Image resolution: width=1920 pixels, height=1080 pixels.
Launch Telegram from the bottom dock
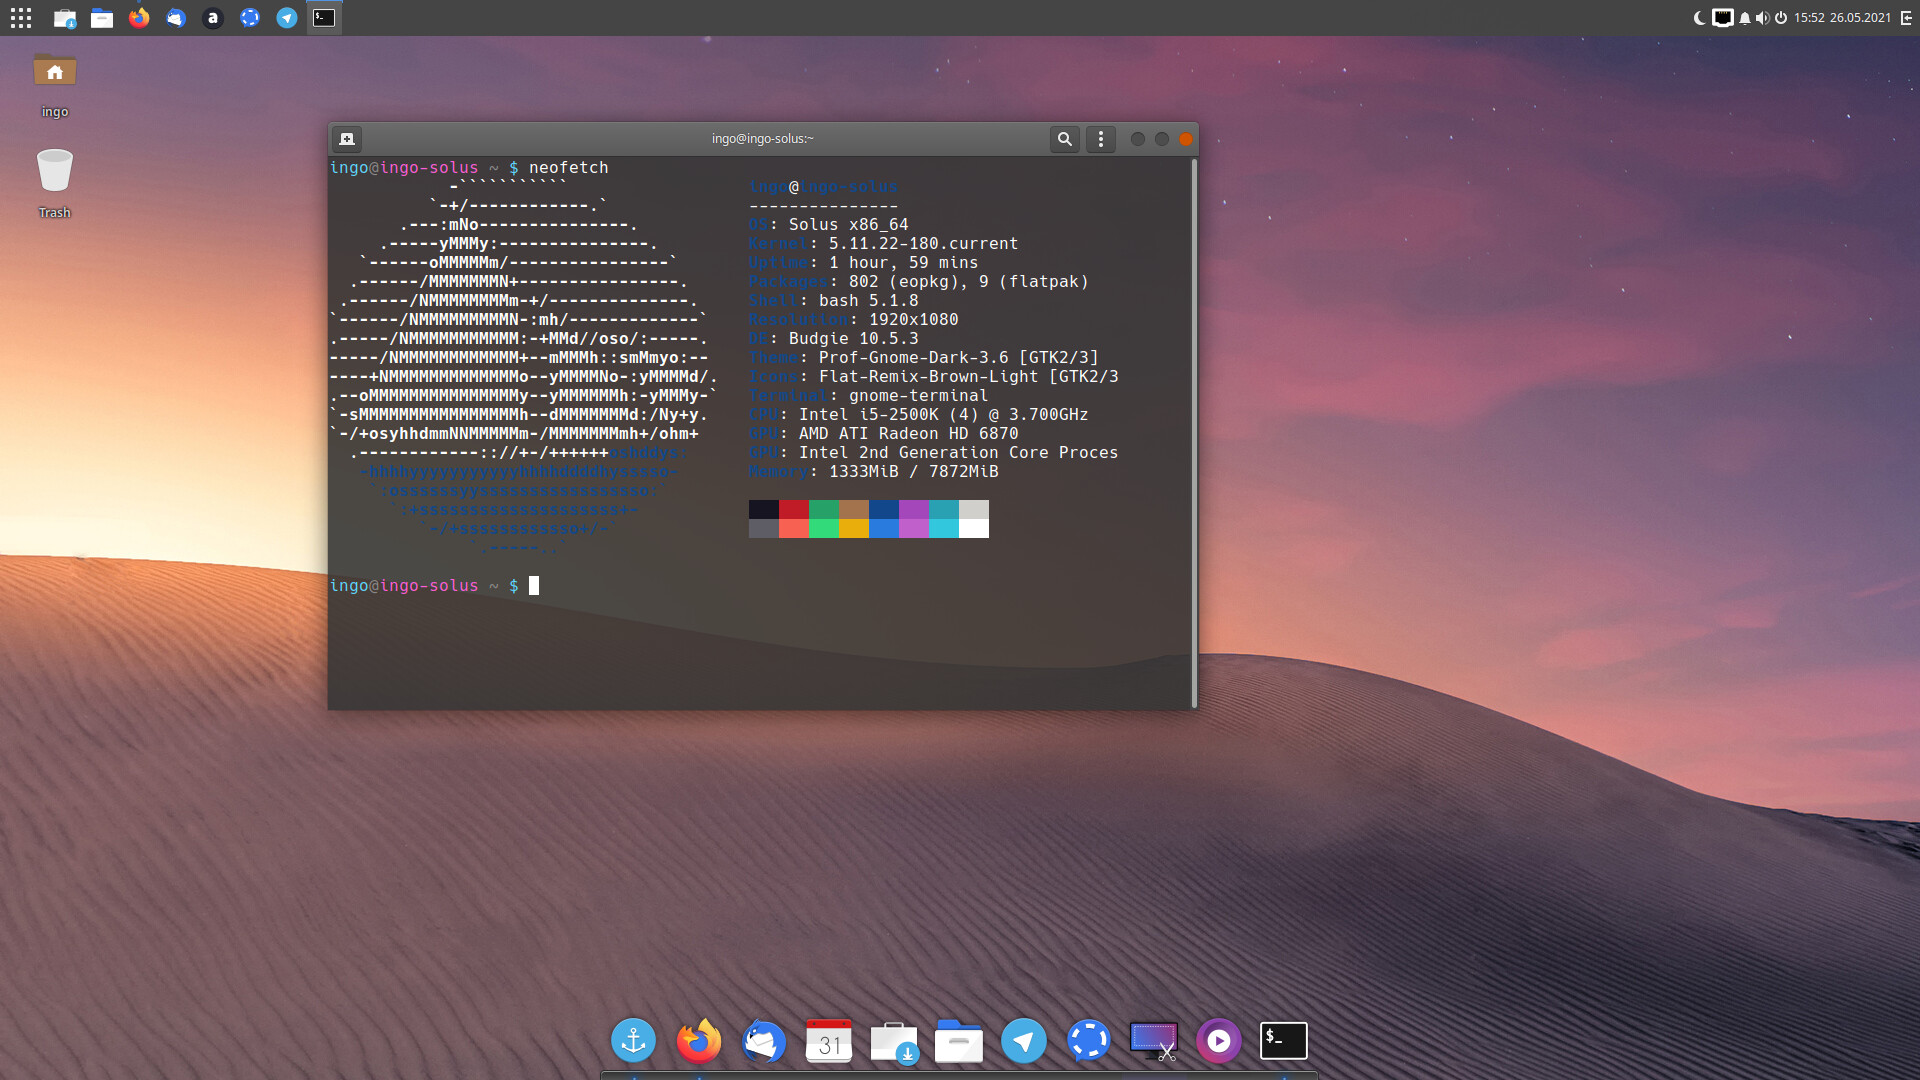(x=1024, y=1041)
